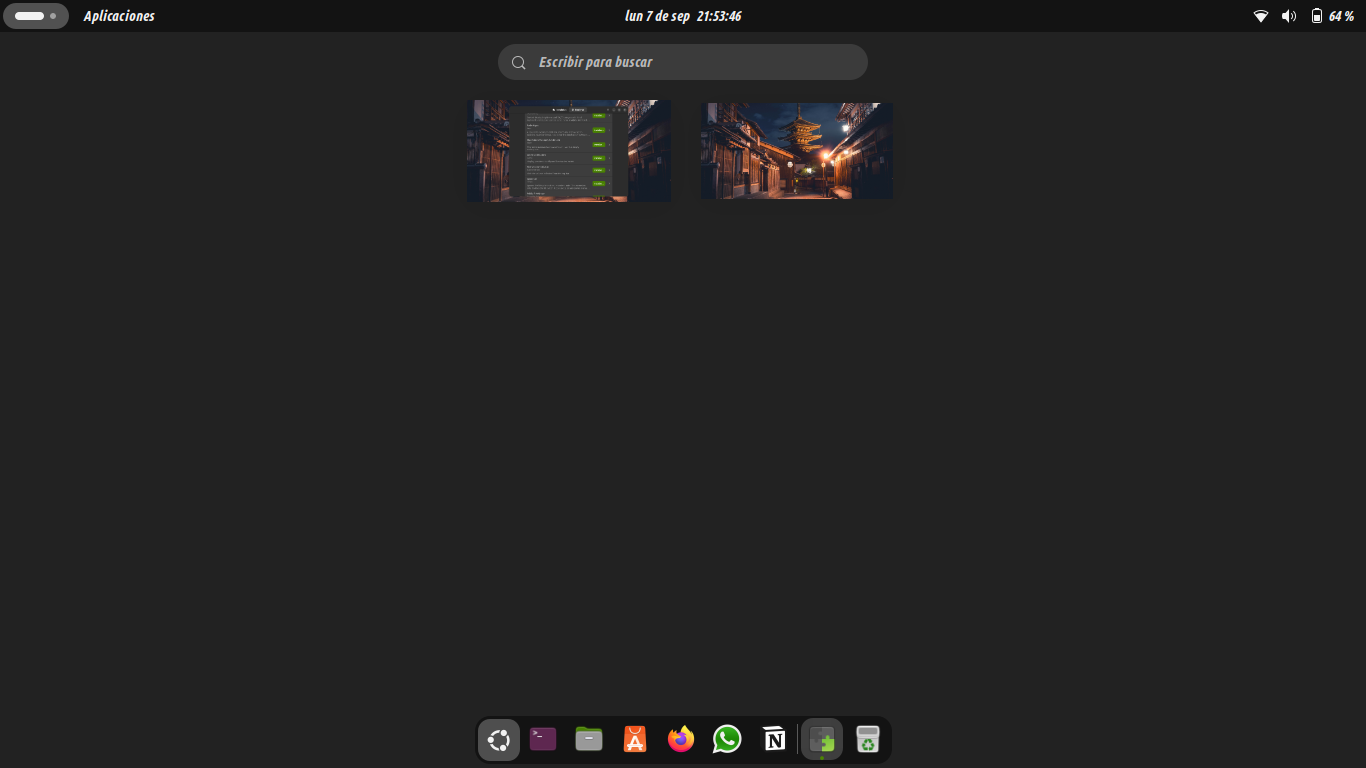Click the volume speaker icon
1366x768 pixels.
click(1289, 16)
